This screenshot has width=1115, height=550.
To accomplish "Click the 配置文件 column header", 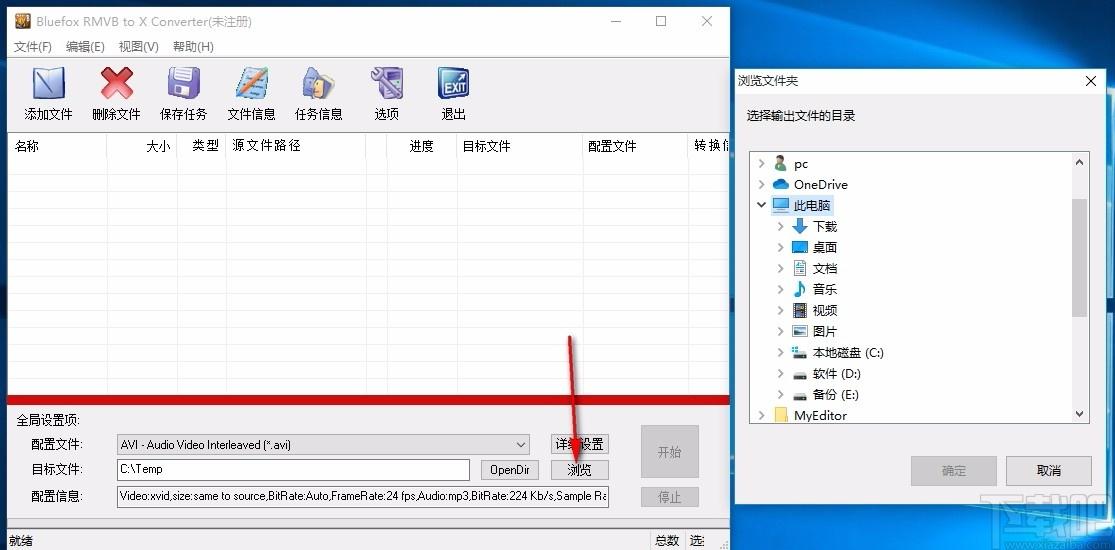I will [635, 146].
